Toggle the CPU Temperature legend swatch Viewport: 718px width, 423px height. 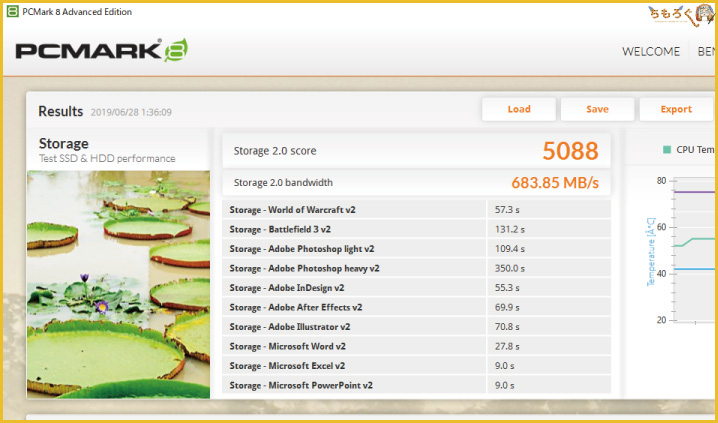(x=667, y=150)
